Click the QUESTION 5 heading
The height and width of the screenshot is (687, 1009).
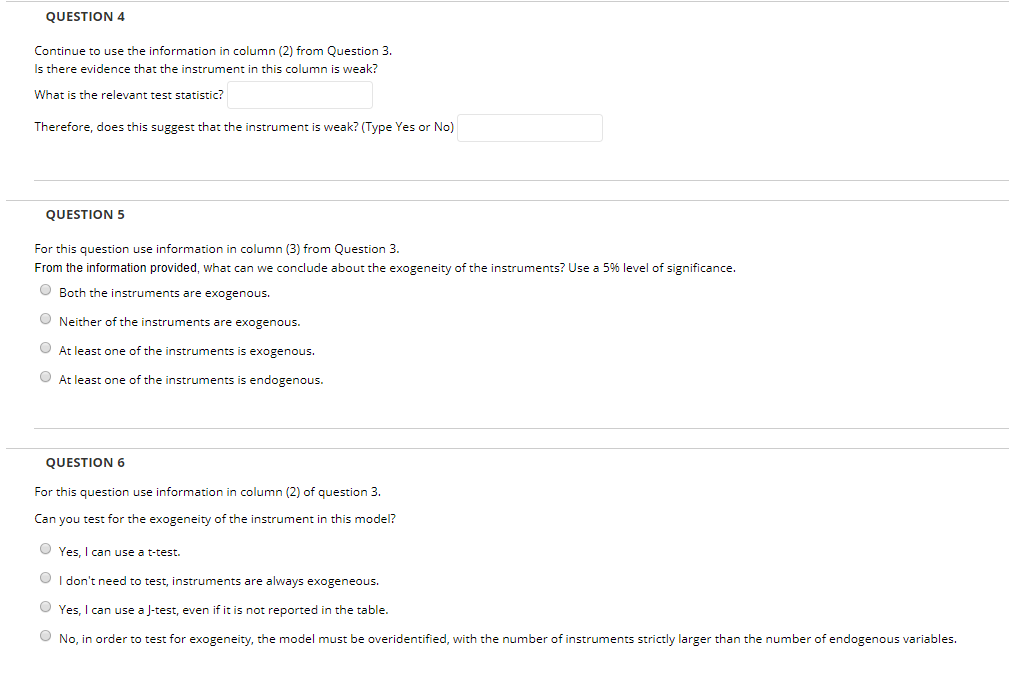coord(85,214)
